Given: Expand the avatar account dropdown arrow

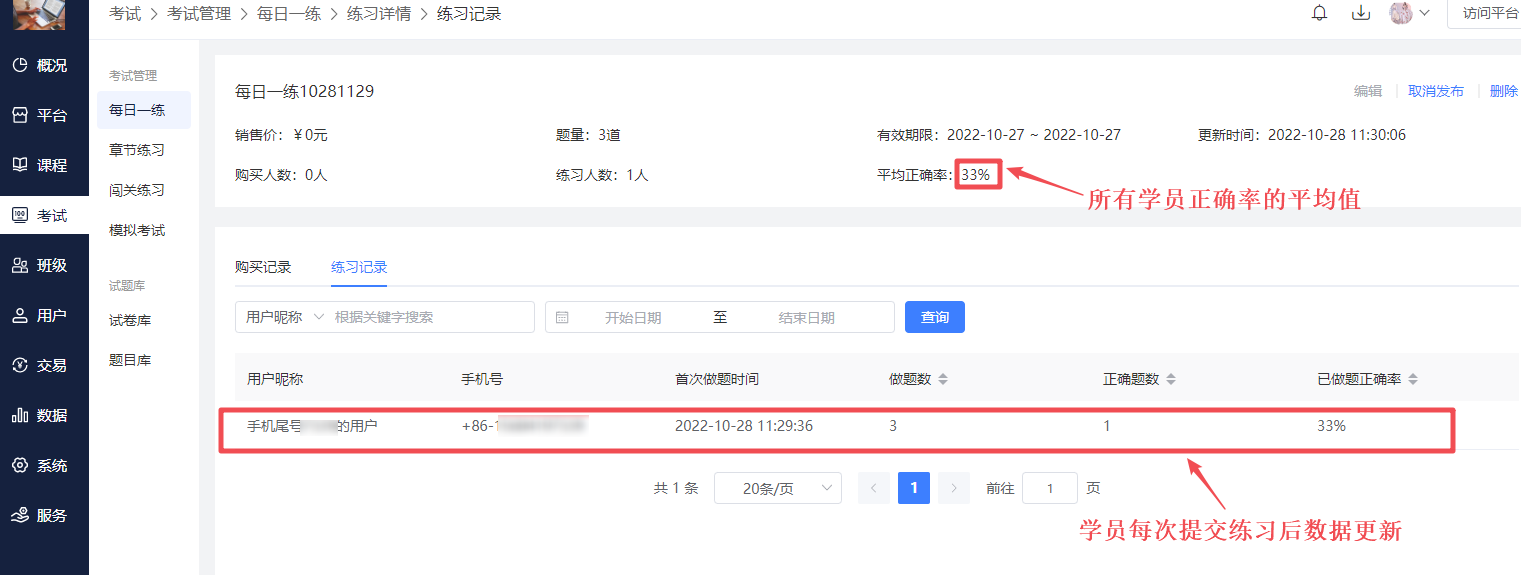Looking at the screenshot, I should coord(1424,13).
